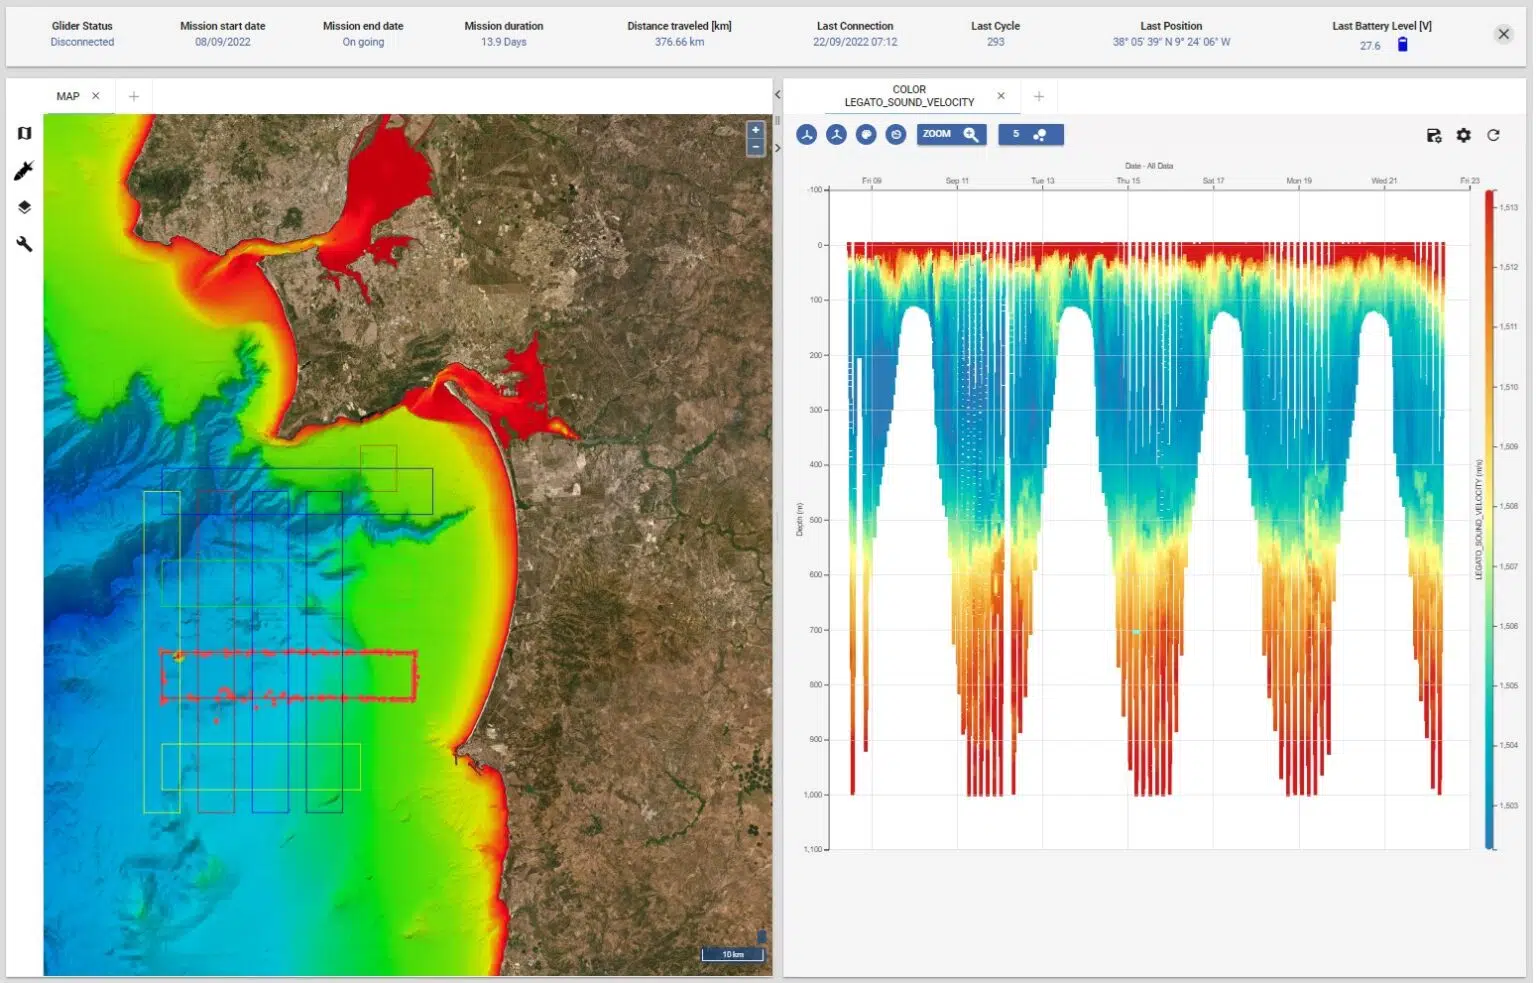Click the first round blue axis icon
1536x983 pixels.
tap(807, 135)
